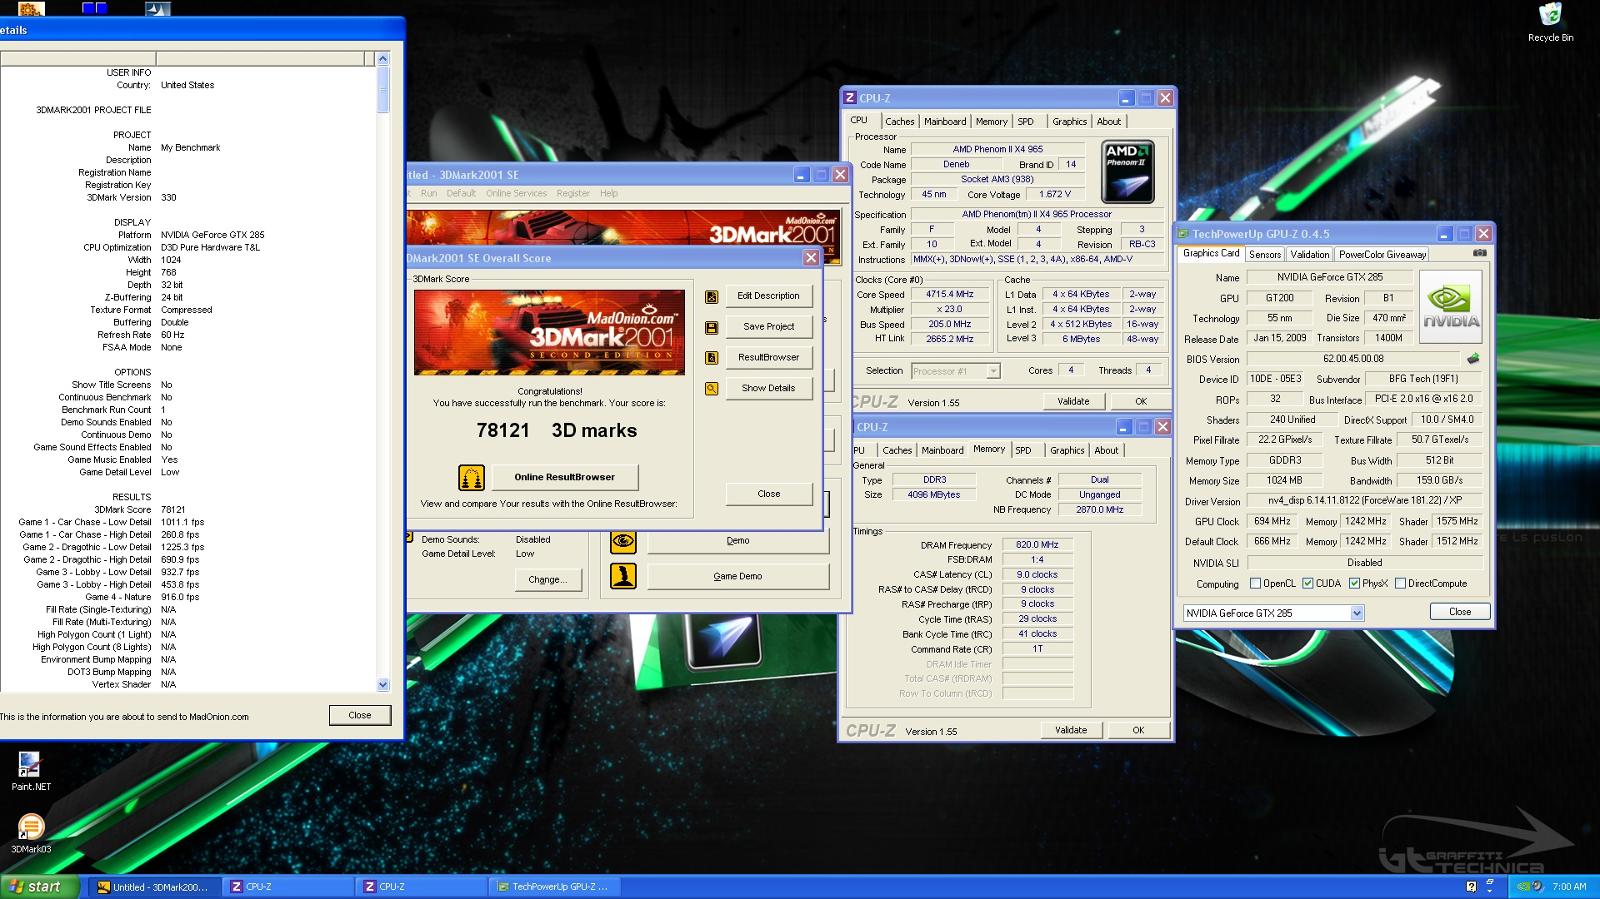Viewport: 1600px width, 899px height.
Task: Click the Save Project disk icon
Action: (x=711, y=328)
